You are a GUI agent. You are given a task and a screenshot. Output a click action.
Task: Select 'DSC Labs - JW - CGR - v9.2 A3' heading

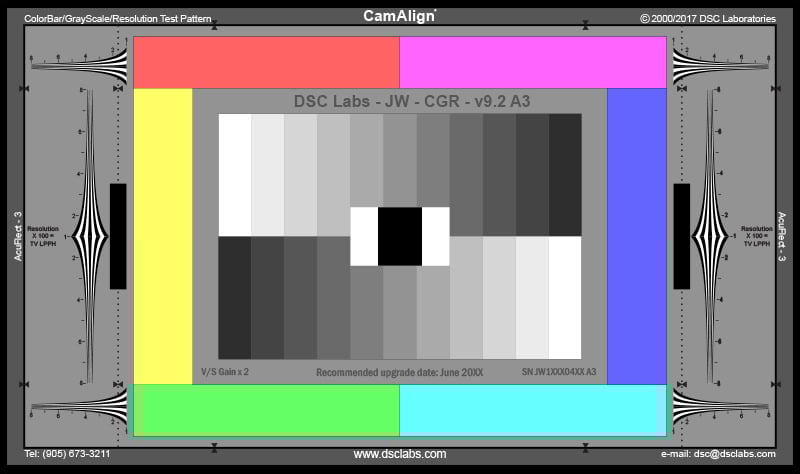click(x=412, y=101)
